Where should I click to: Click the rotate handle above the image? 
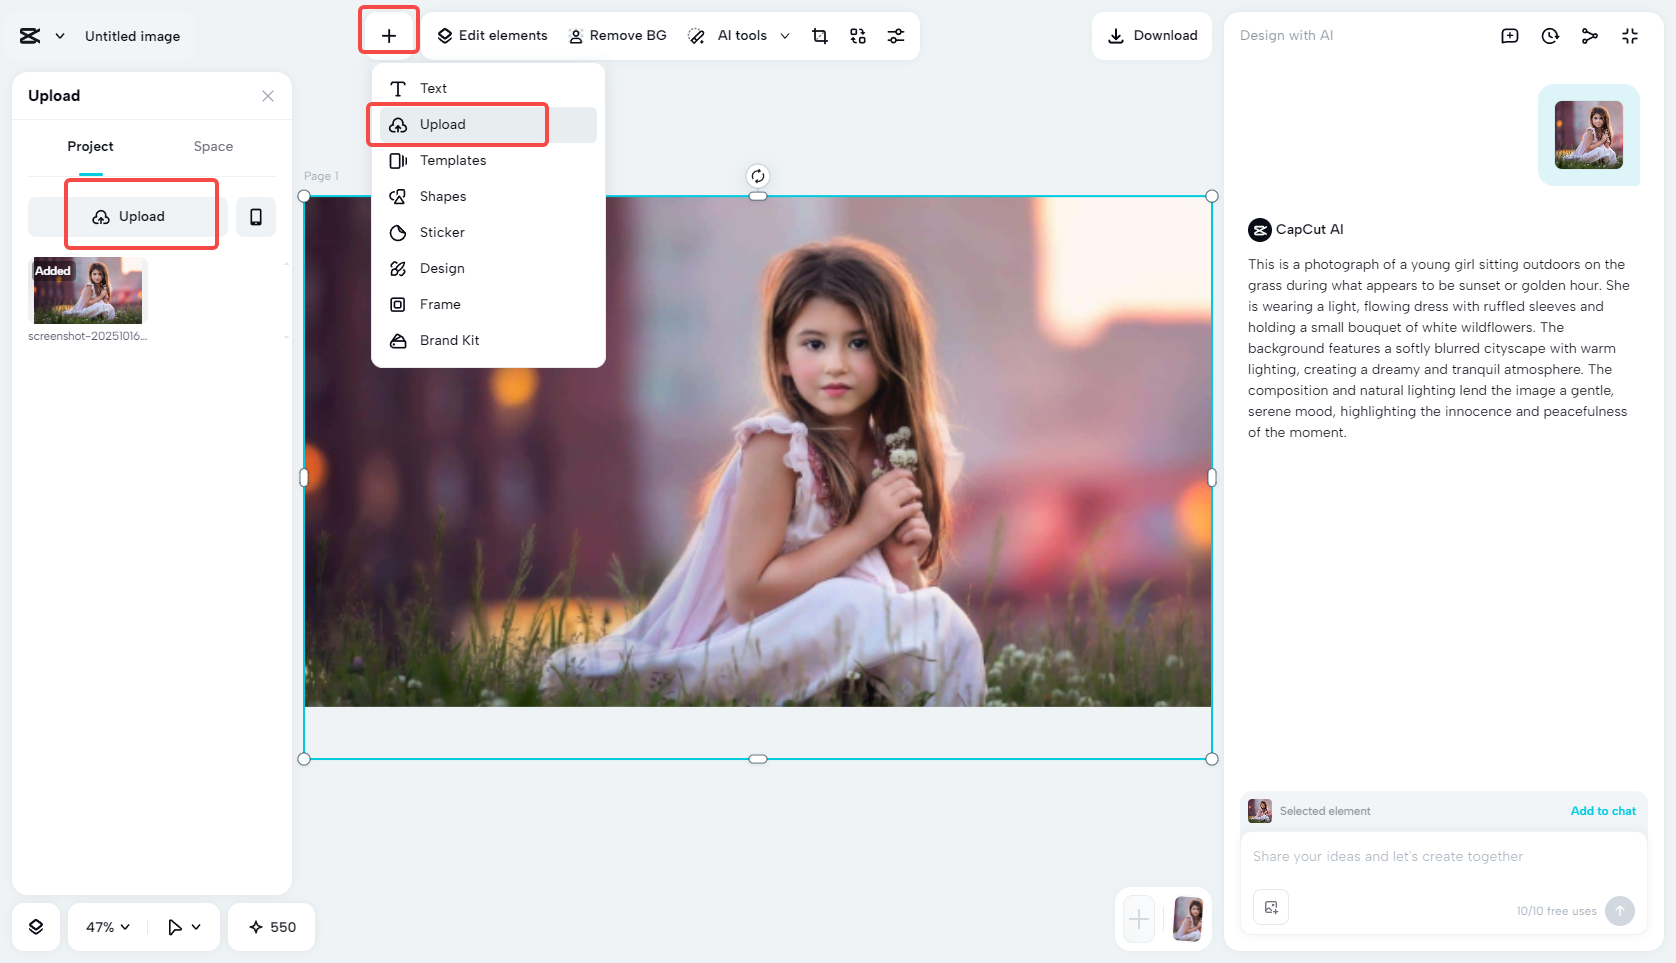tap(758, 176)
